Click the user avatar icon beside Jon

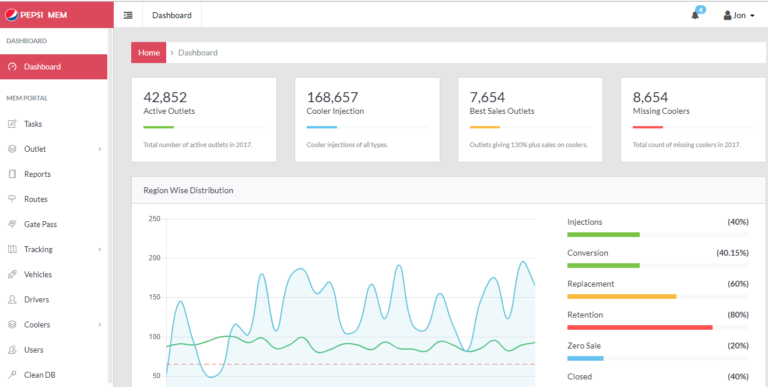(727, 16)
